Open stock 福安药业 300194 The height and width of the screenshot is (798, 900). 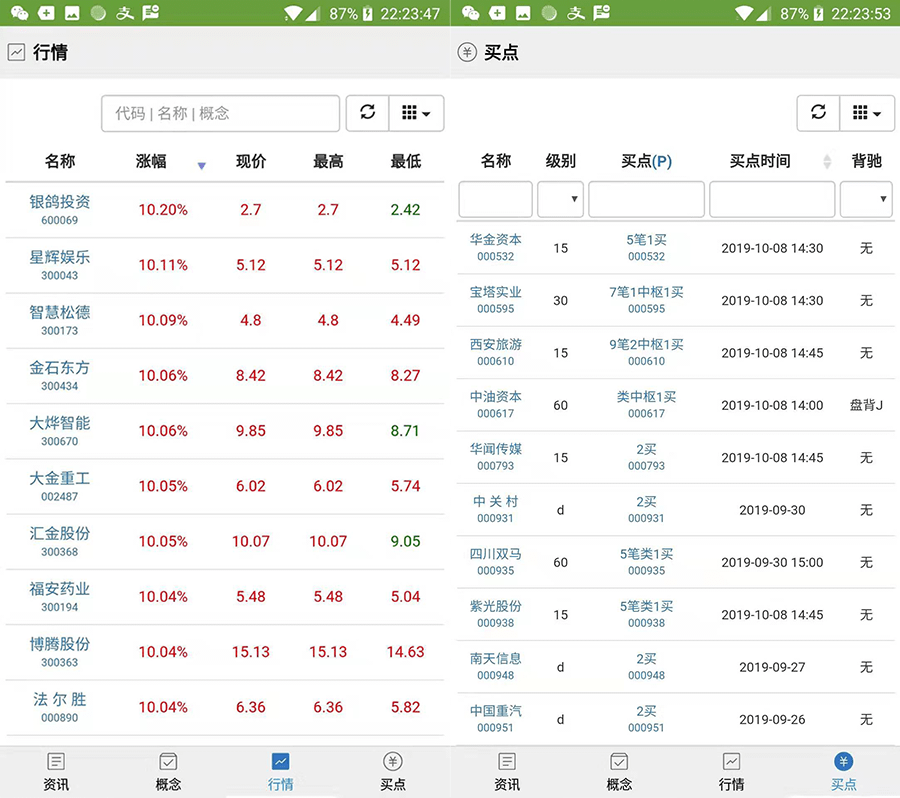pyautogui.click(x=60, y=596)
